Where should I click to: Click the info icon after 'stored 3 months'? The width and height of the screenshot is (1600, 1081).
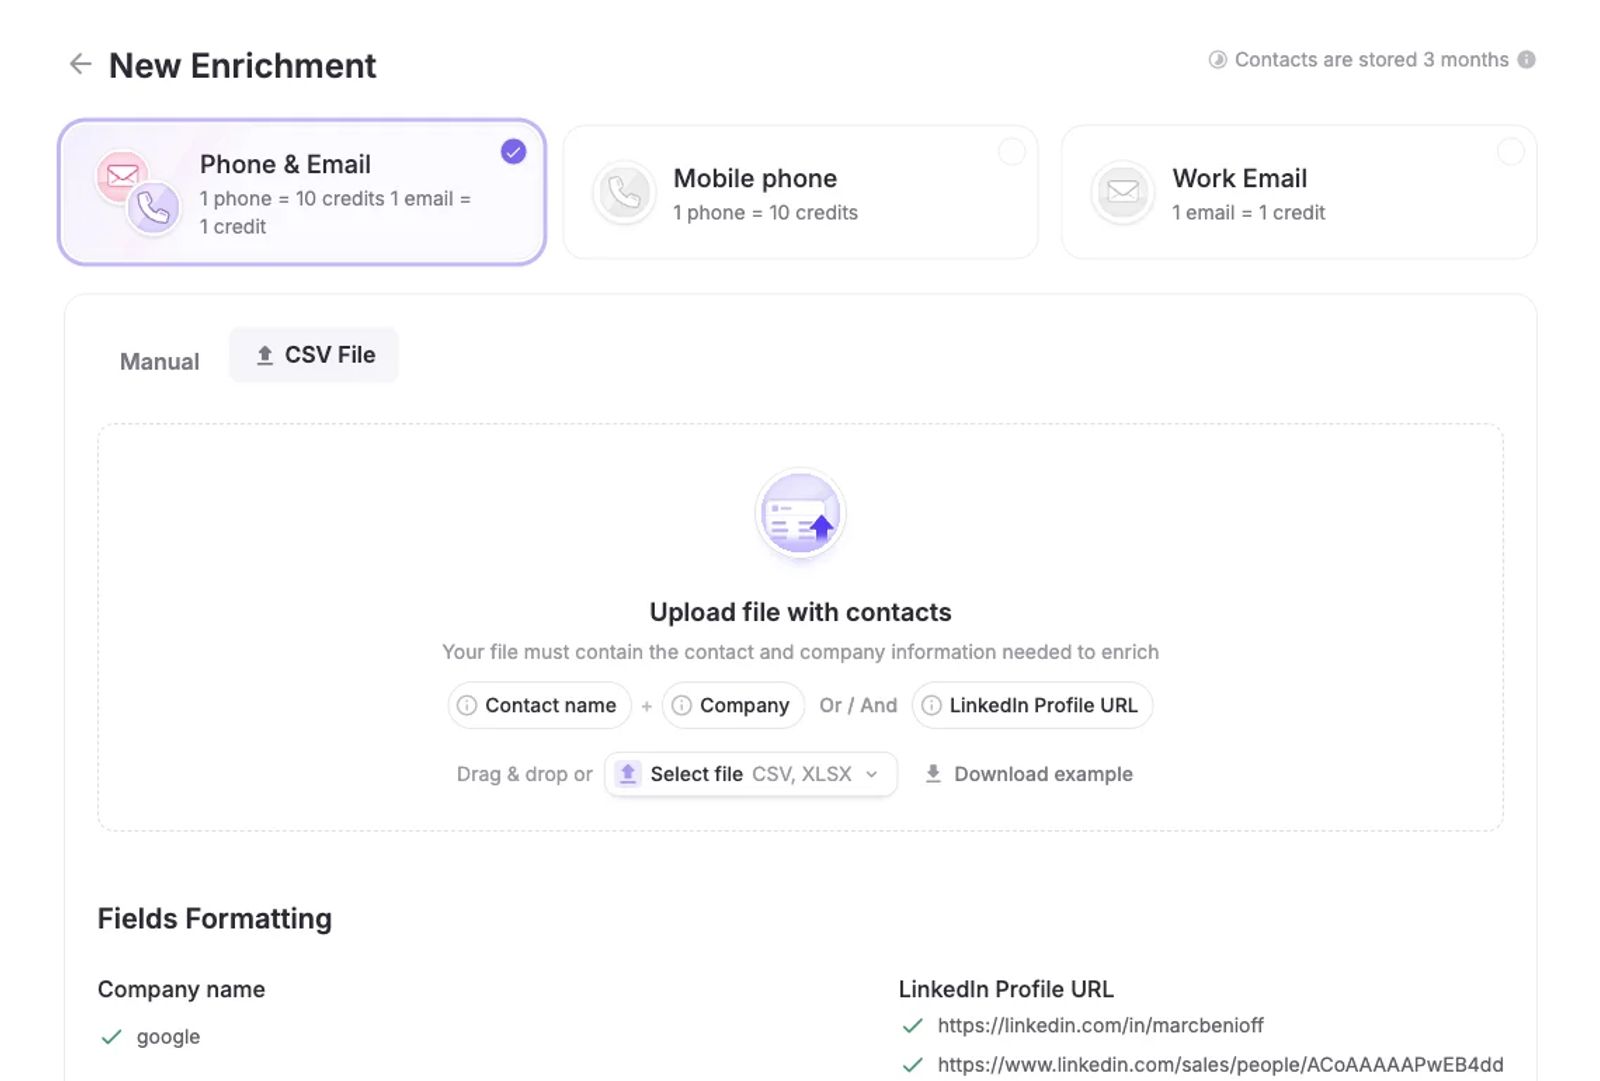point(1526,60)
